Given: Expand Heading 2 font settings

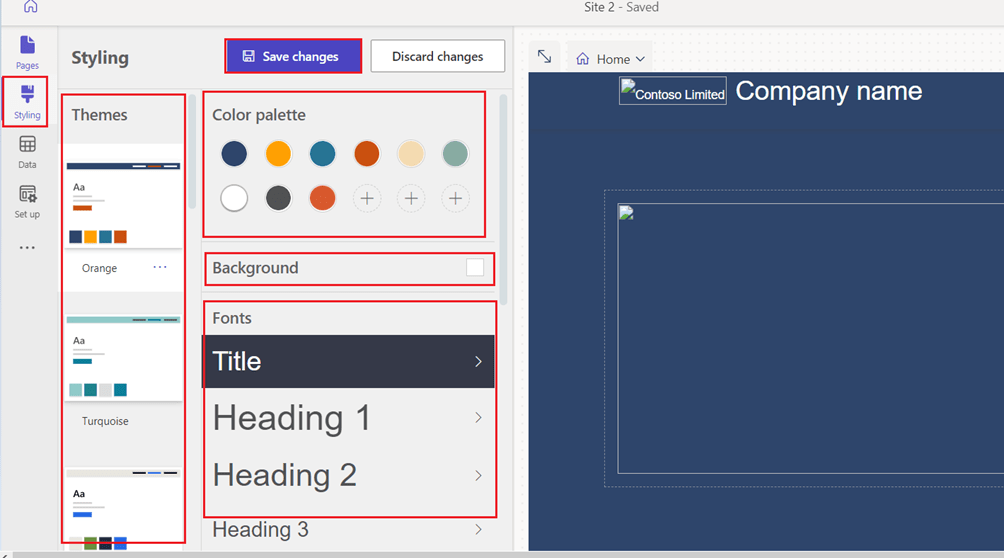Looking at the screenshot, I should [x=478, y=475].
